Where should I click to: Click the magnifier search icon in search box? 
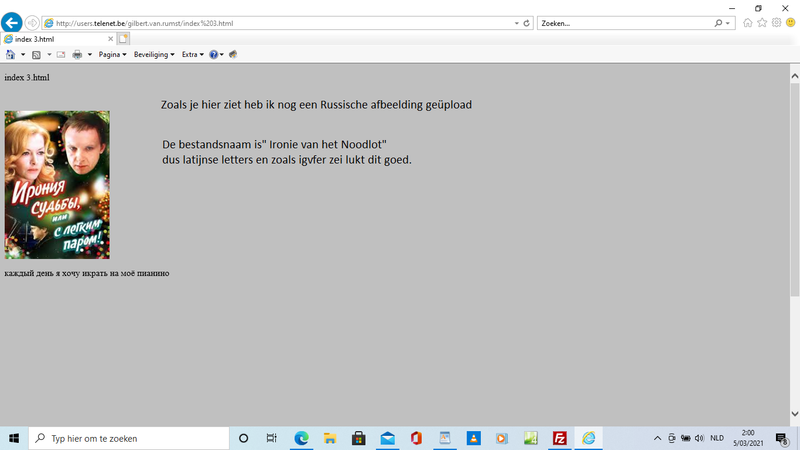coord(718,23)
